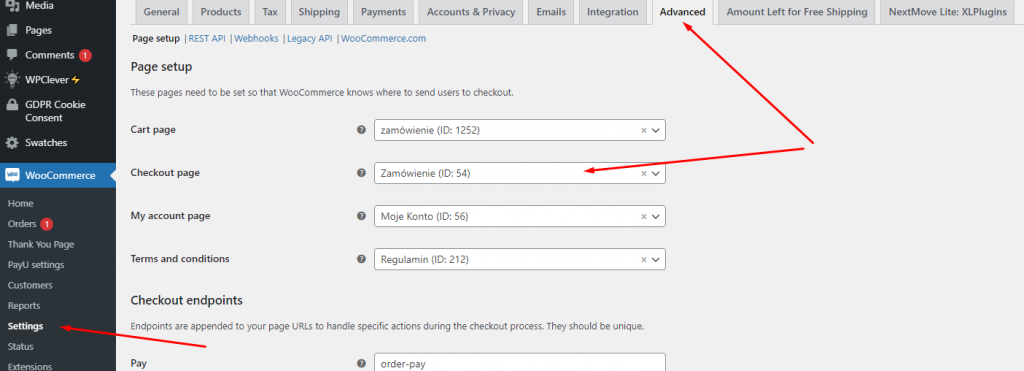Switch to the Shipping settings tab
Viewport: 1024px width, 371px height.
[x=319, y=12]
